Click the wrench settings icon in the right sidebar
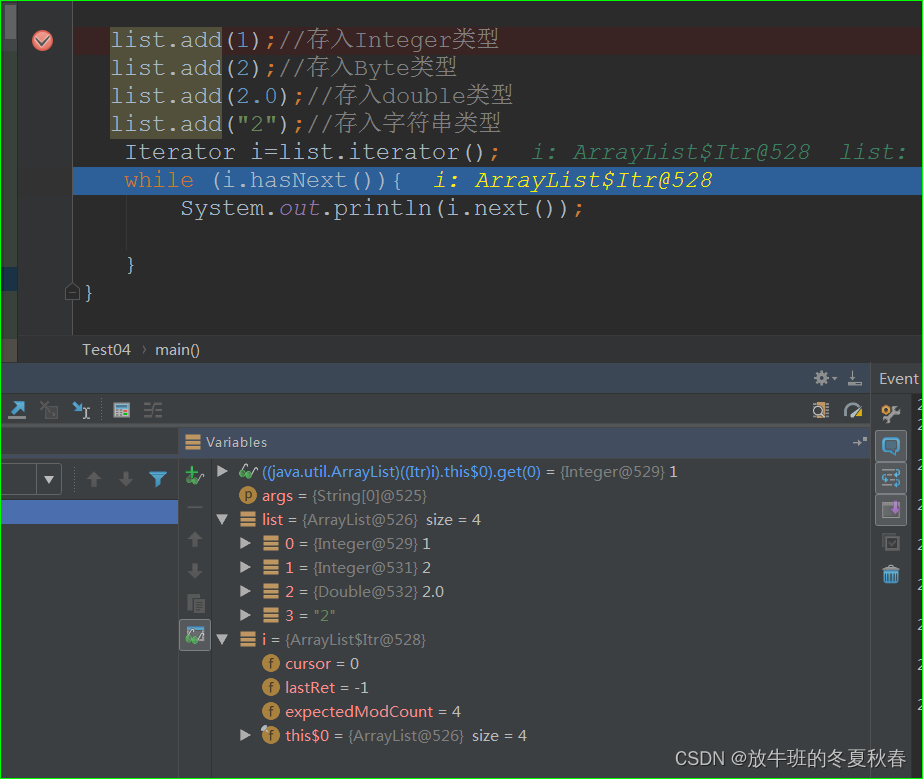 (x=891, y=413)
